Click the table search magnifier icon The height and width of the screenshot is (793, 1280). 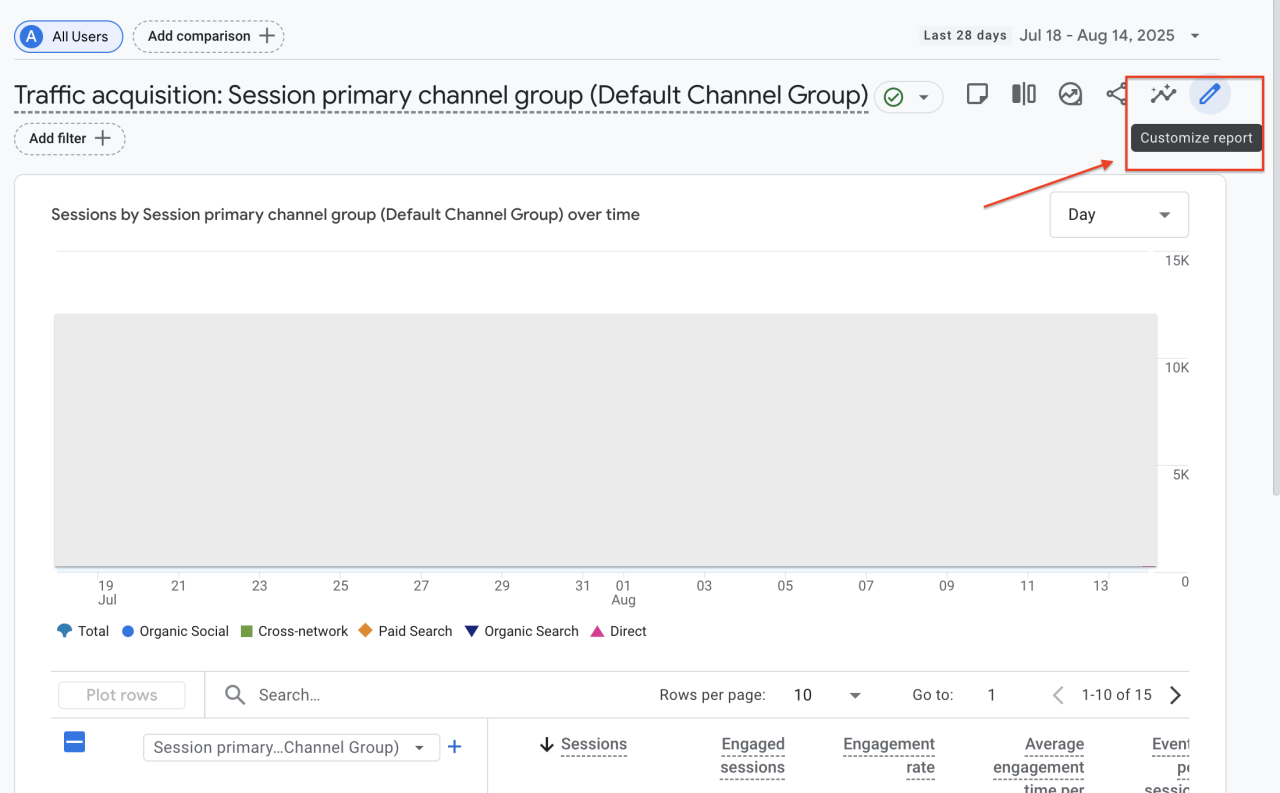[x=235, y=695]
